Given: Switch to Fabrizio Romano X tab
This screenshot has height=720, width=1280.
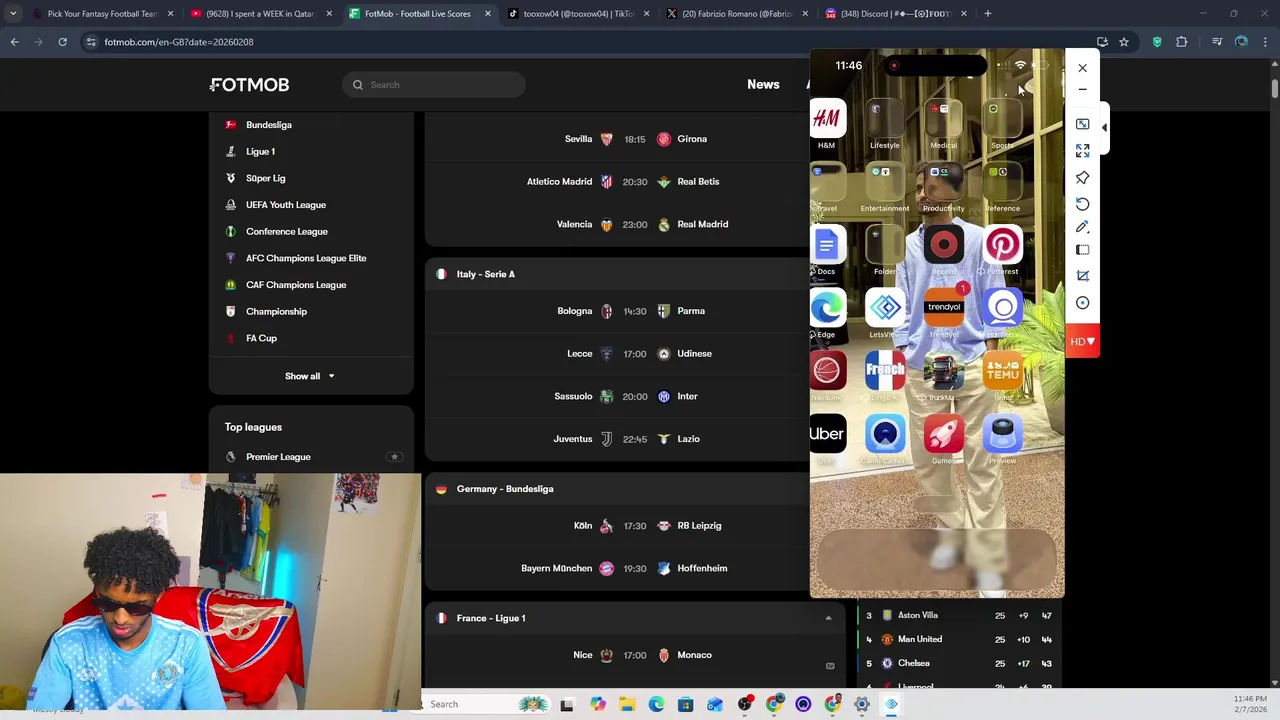Looking at the screenshot, I should click(x=736, y=14).
